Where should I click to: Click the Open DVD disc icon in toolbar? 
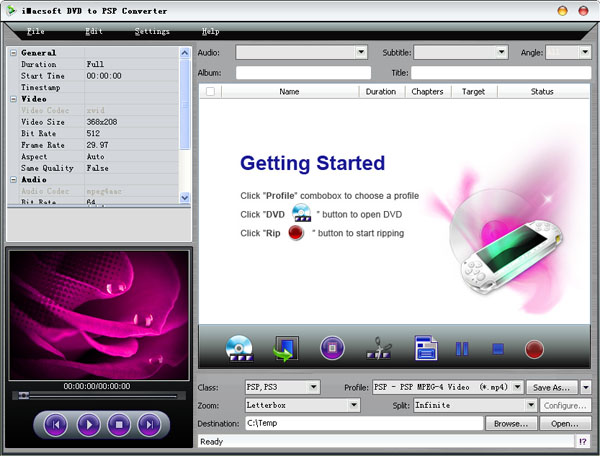tap(240, 349)
